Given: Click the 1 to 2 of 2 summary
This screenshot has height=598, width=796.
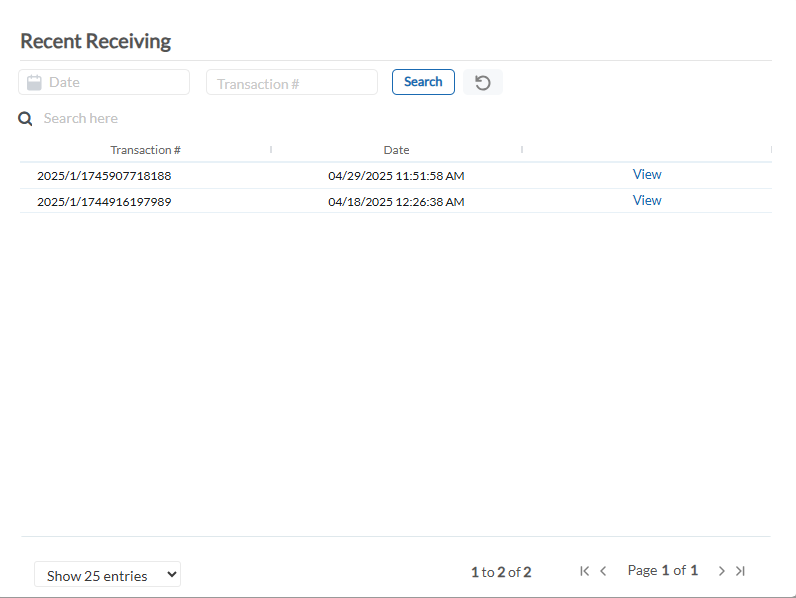Looking at the screenshot, I should pyautogui.click(x=501, y=572).
